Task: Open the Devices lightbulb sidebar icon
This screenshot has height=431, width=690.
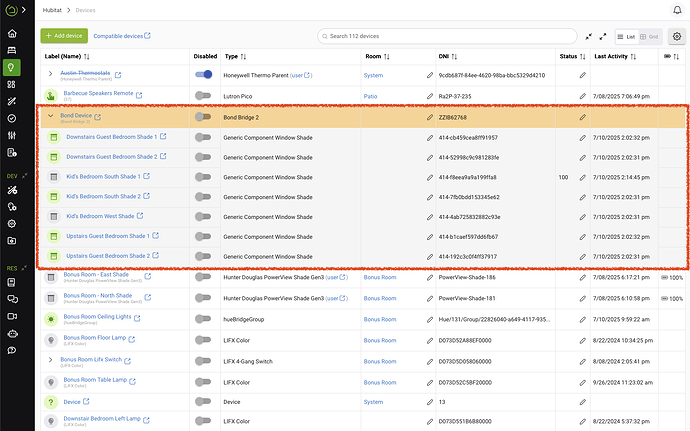Action: click(x=12, y=67)
